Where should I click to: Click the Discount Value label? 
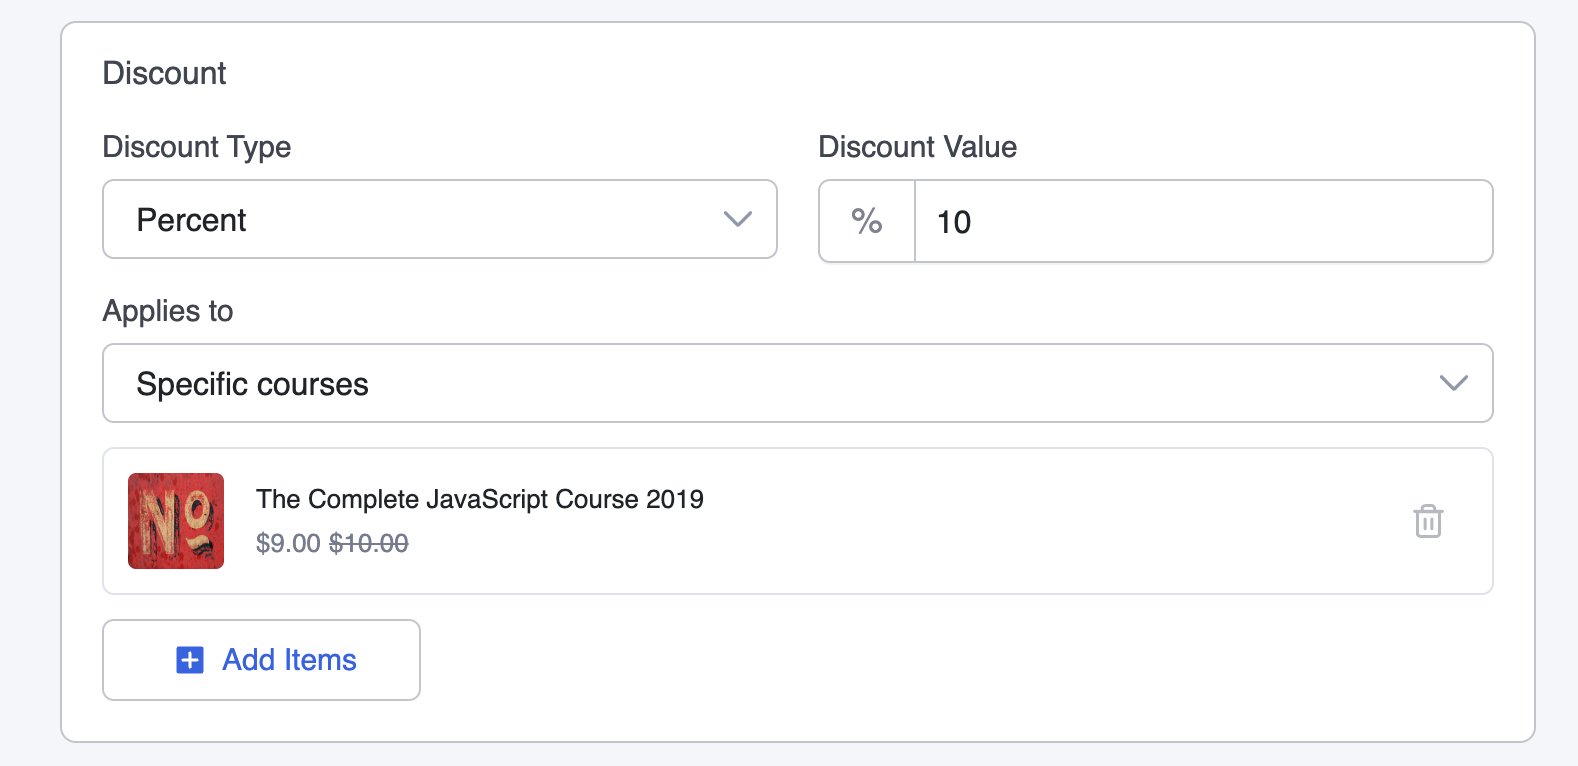[x=917, y=147]
